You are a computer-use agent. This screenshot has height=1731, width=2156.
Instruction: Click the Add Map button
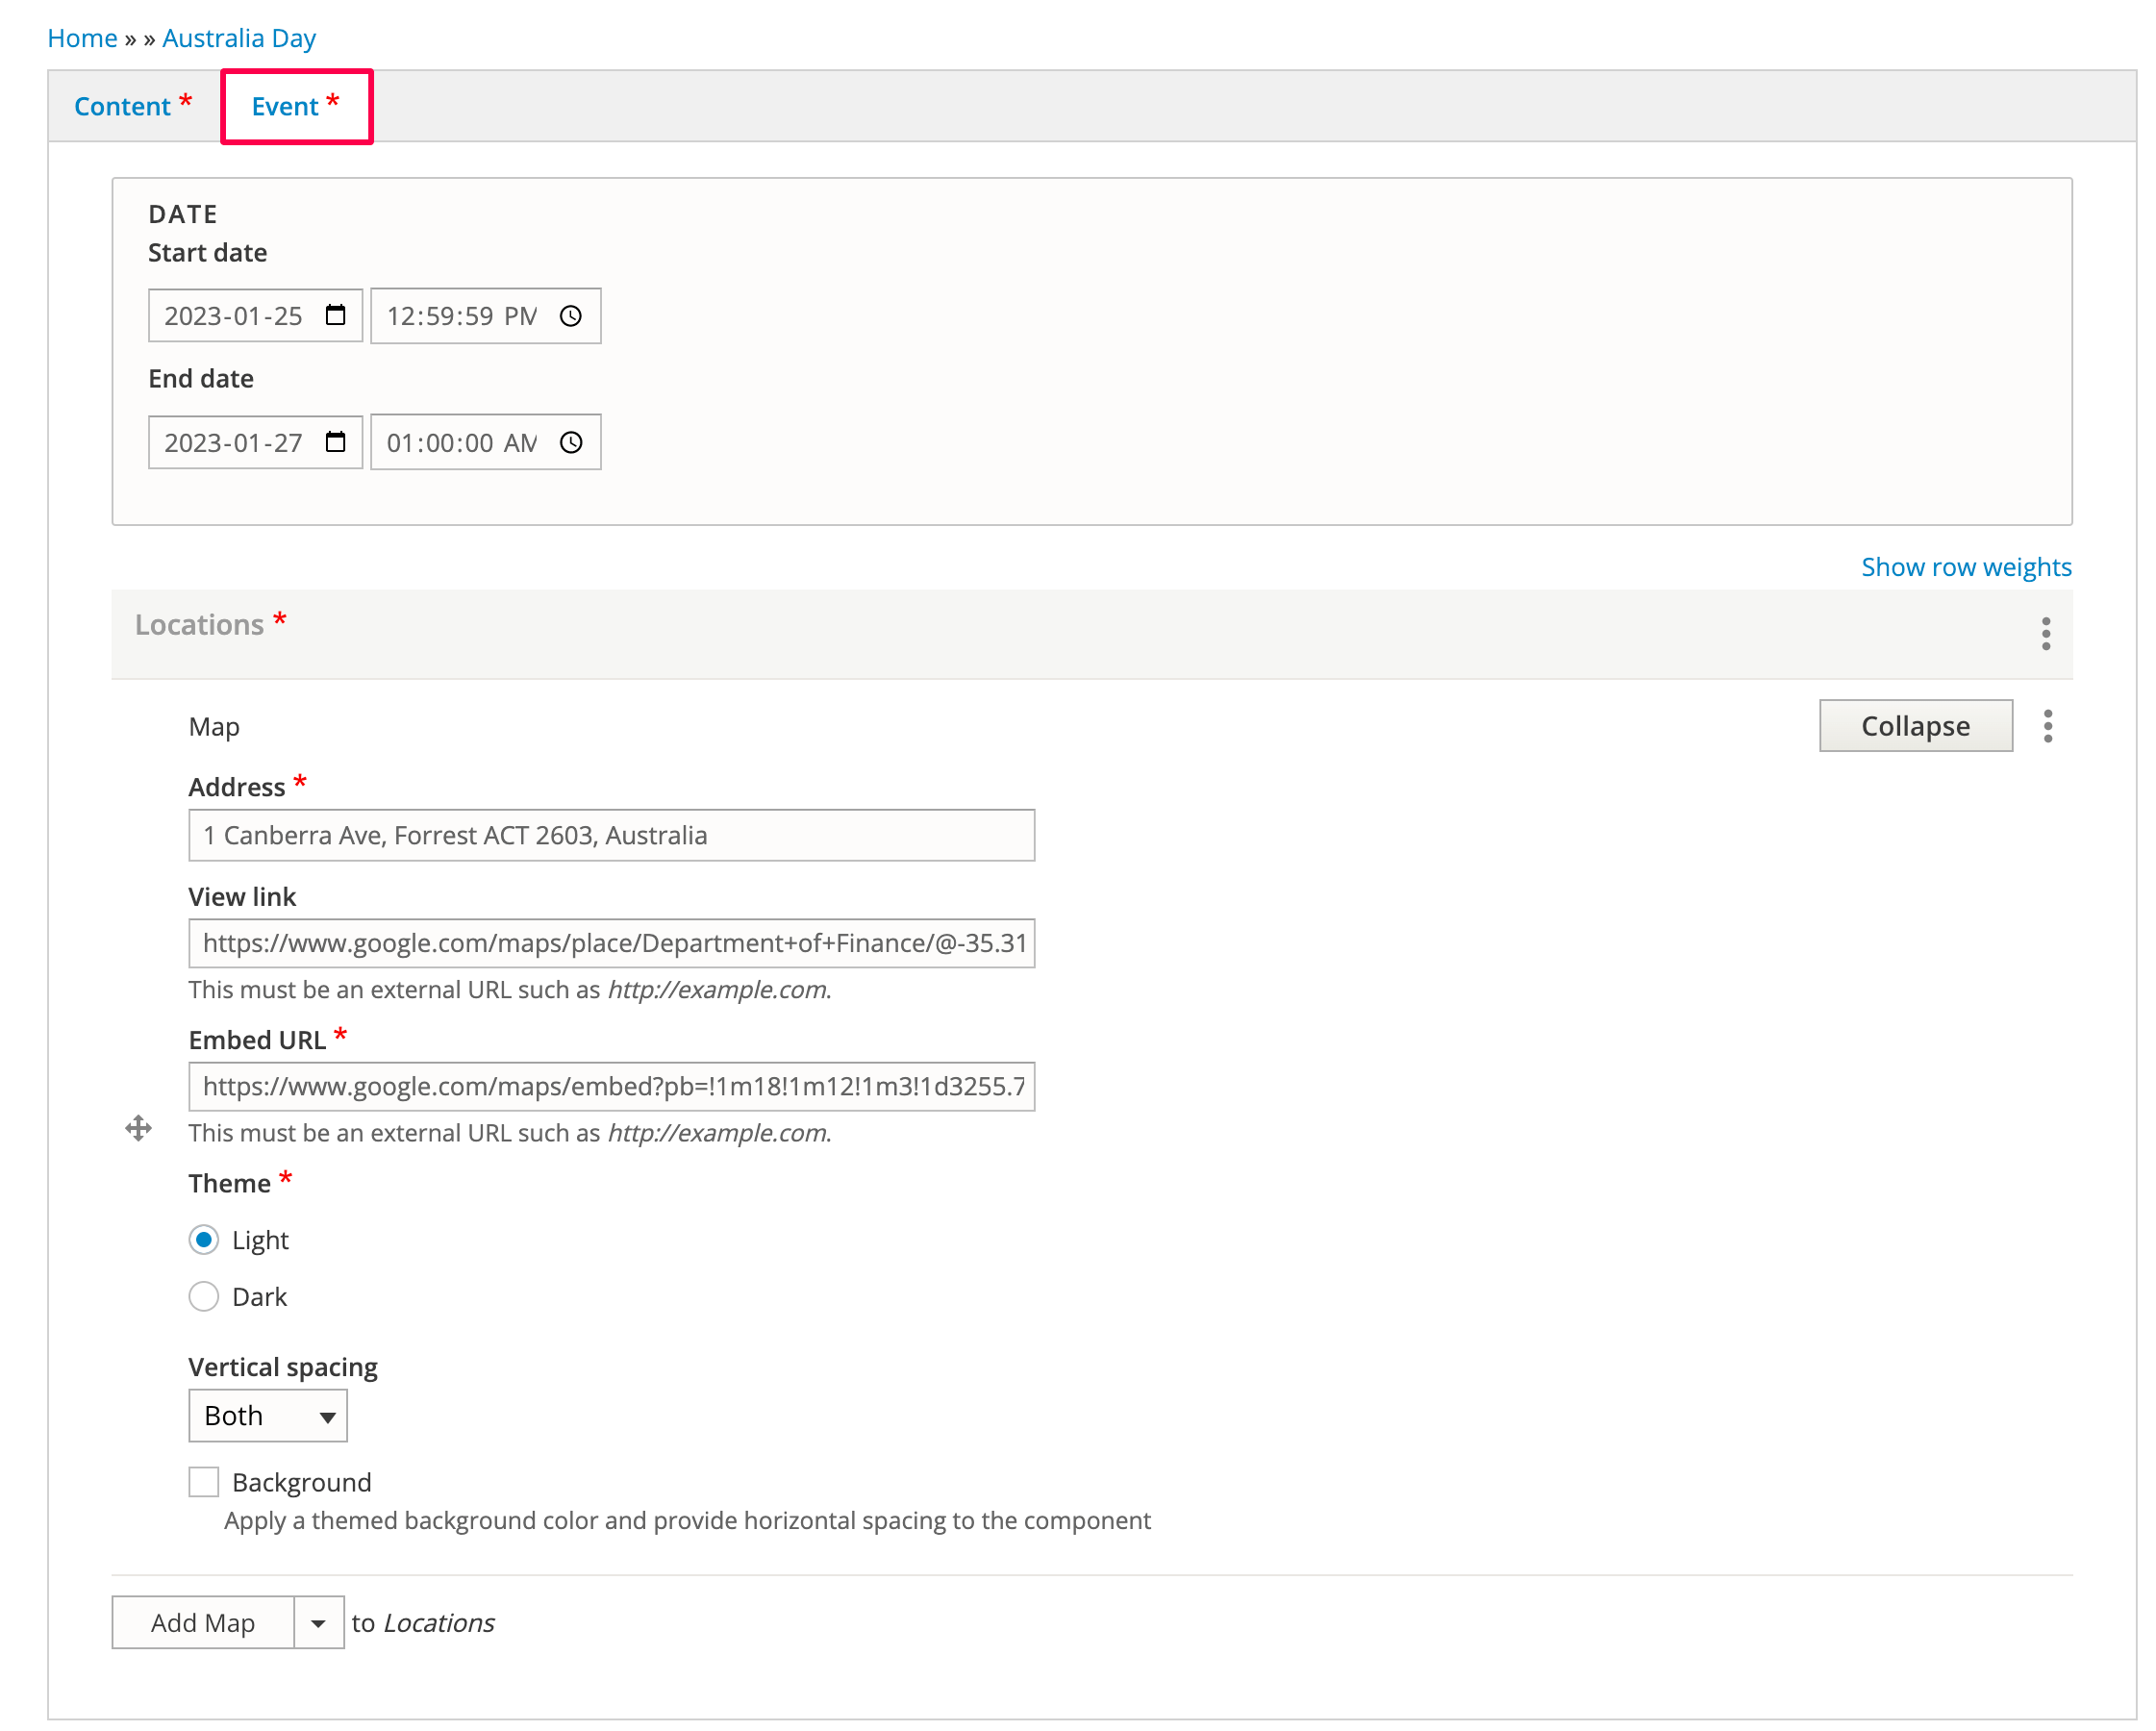[203, 1623]
